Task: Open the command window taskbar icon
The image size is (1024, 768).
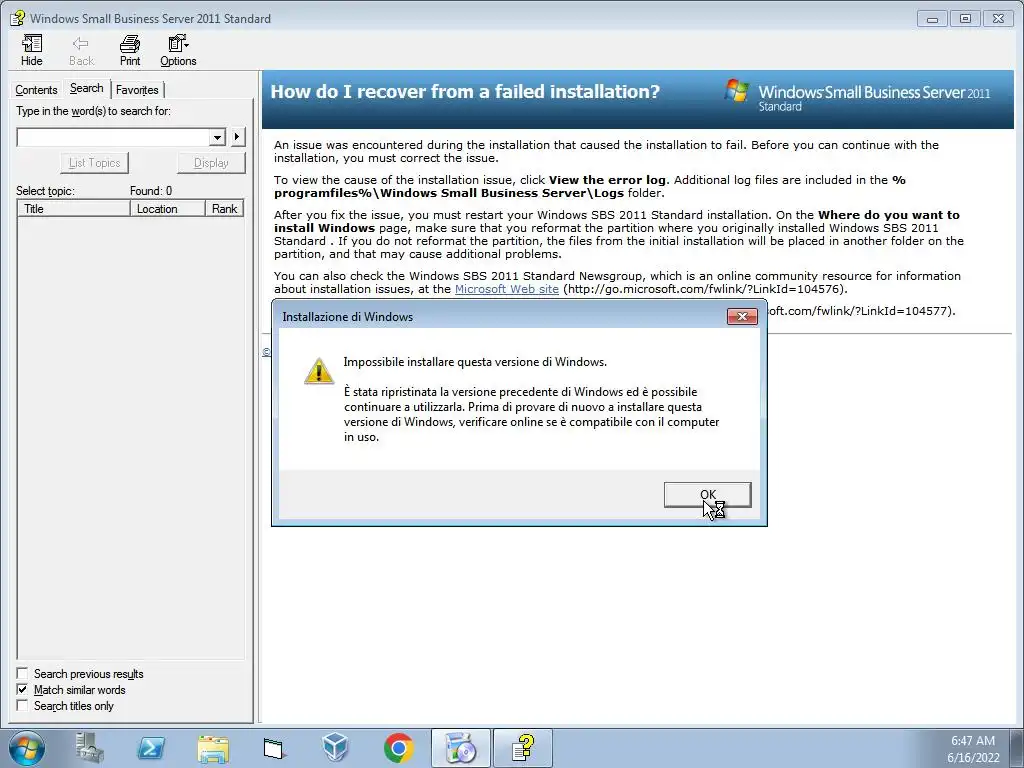Action: pos(275,748)
